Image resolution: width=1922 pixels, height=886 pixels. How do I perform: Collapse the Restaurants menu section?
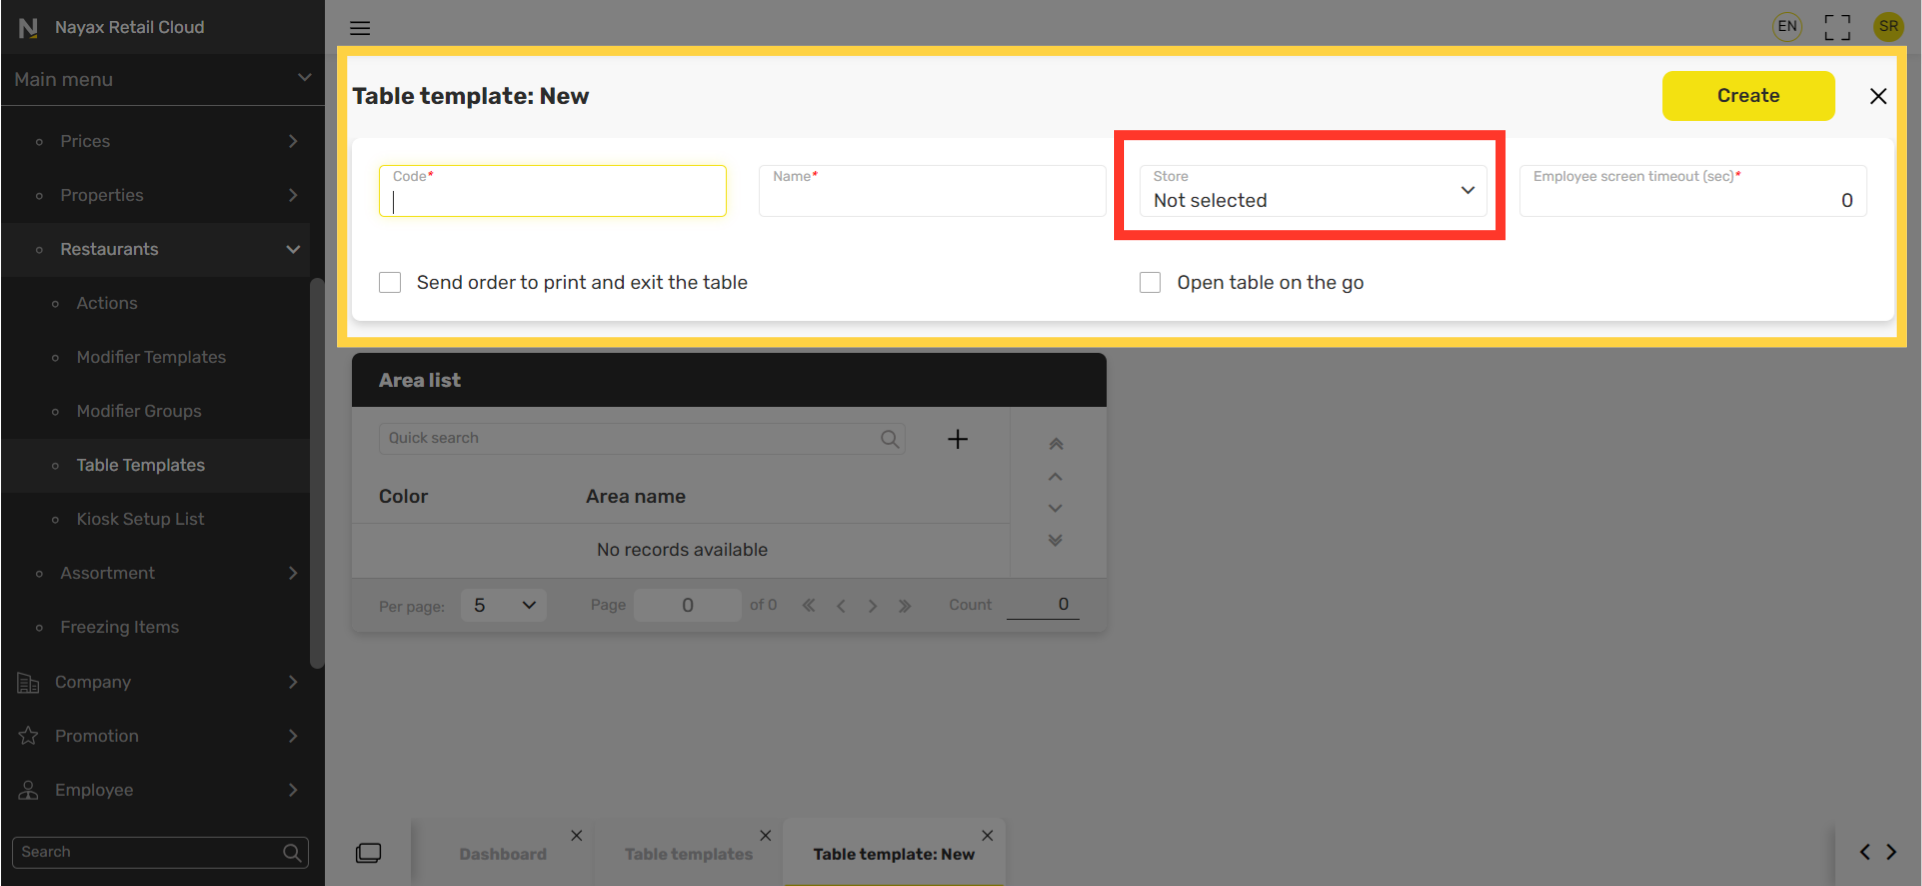click(292, 249)
